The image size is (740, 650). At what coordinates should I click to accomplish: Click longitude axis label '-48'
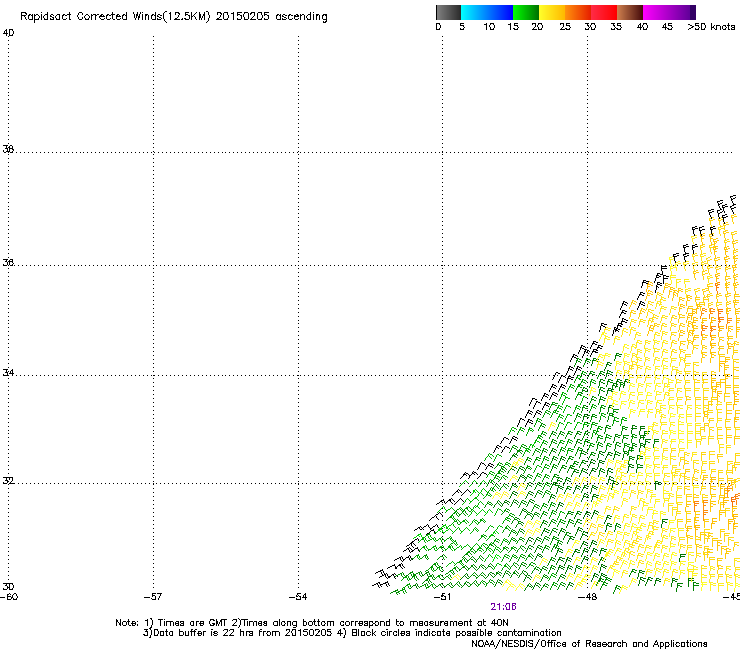click(x=588, y=597)
